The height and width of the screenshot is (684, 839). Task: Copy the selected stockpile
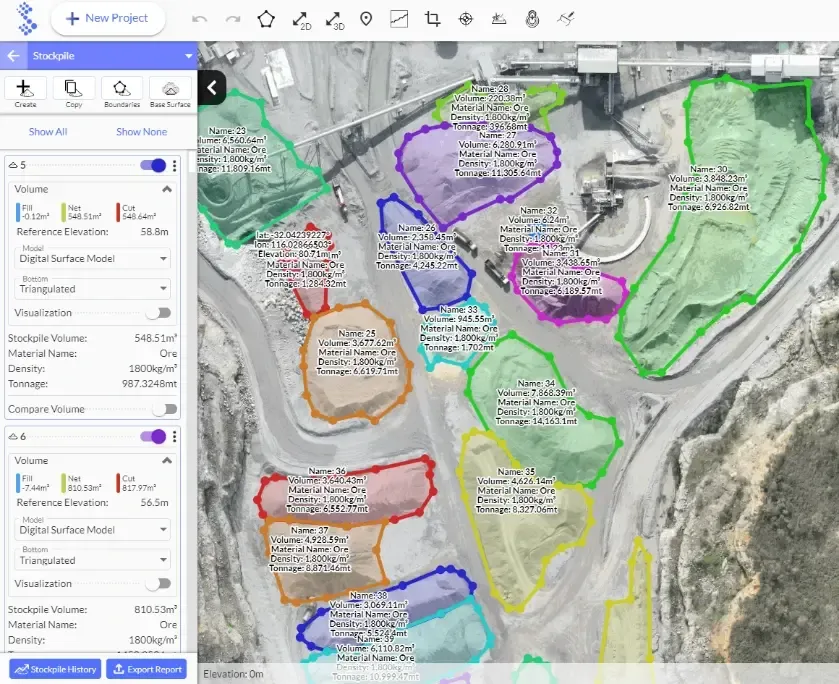[74, 93]
